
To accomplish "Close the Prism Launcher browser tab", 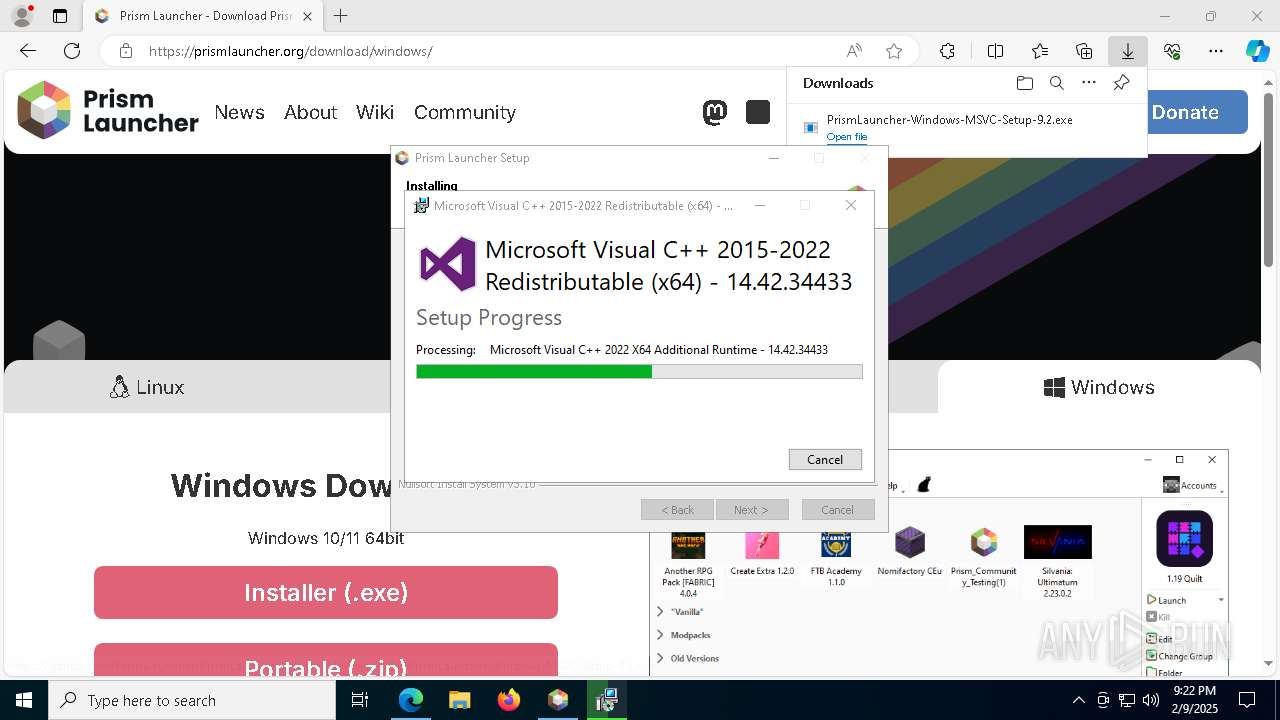I will coord(308,16).
